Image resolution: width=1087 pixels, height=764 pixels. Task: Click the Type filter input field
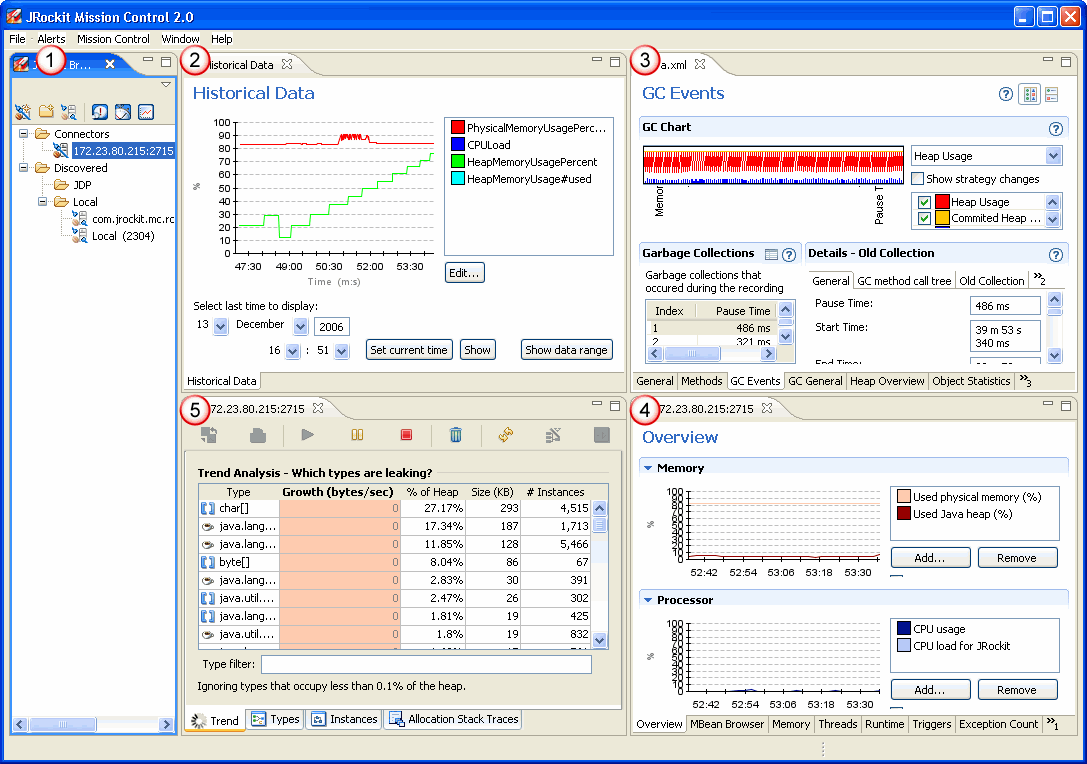click(426, 664)
